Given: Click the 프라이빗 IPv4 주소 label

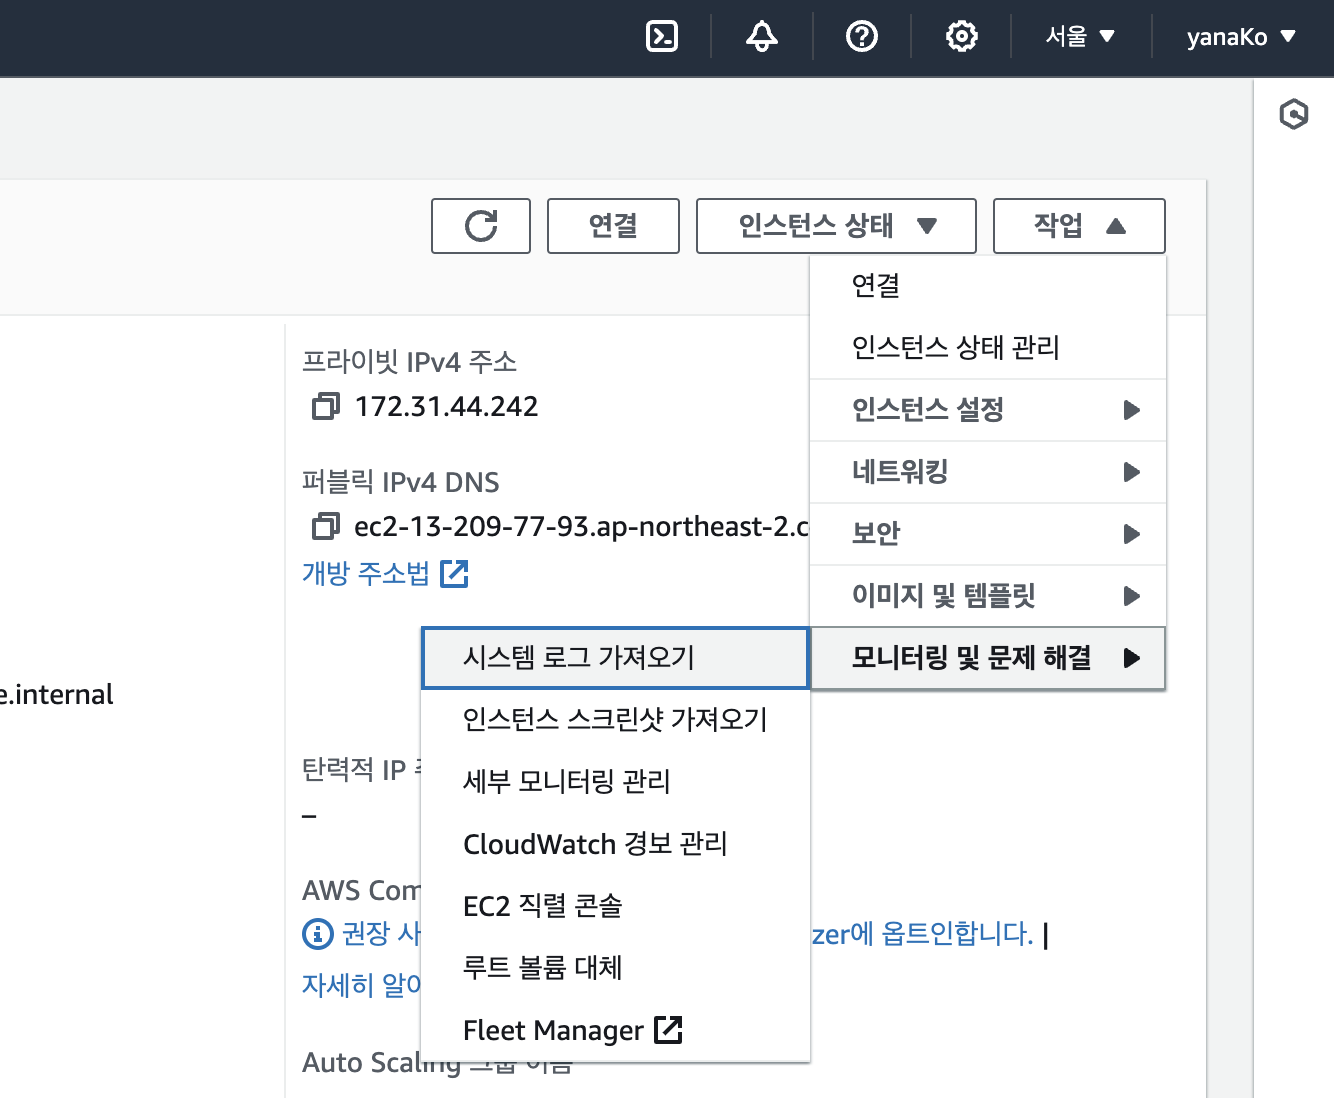Looking at the screenshot, I should pos(409,362).
